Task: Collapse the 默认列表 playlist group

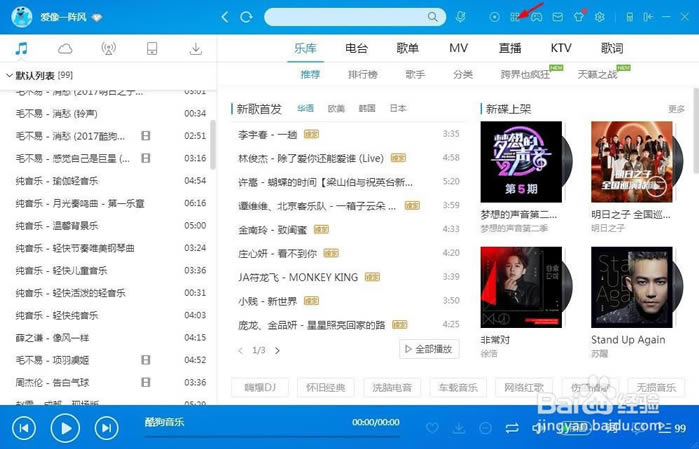Action: (x=9, y=75)
